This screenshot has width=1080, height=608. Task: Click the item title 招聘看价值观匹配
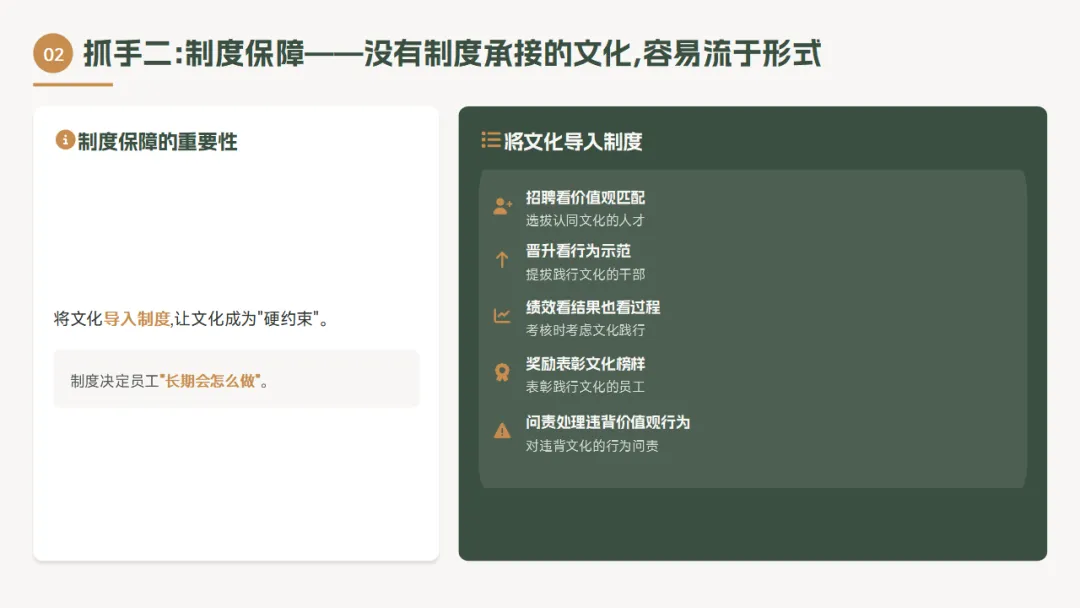[585, 198]
